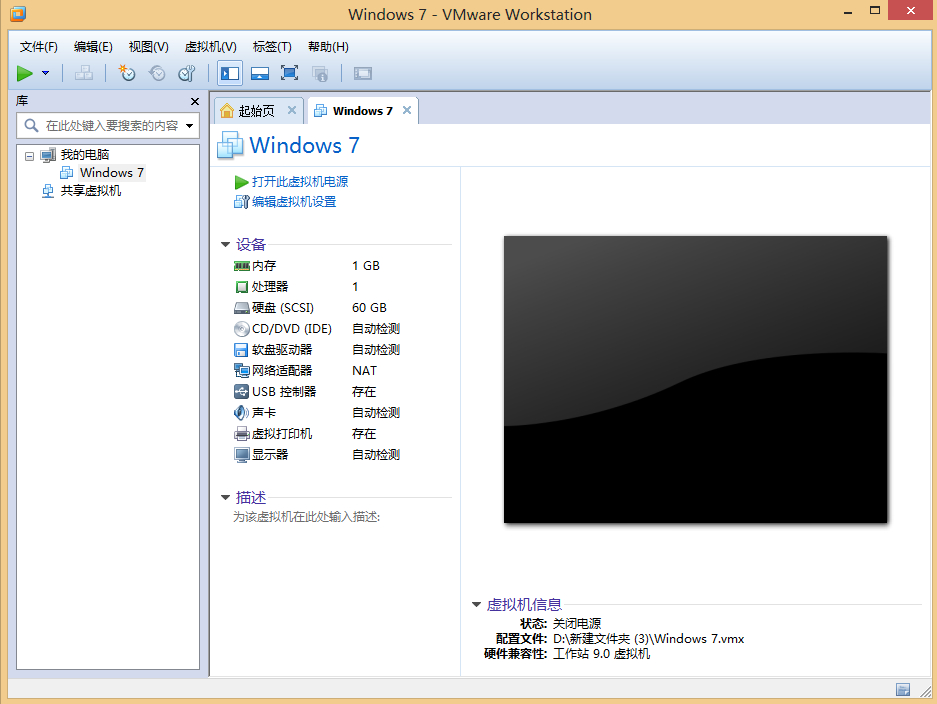Click the 关闭电源 state value
Screen dimensions: 937x704
point(577,624)
